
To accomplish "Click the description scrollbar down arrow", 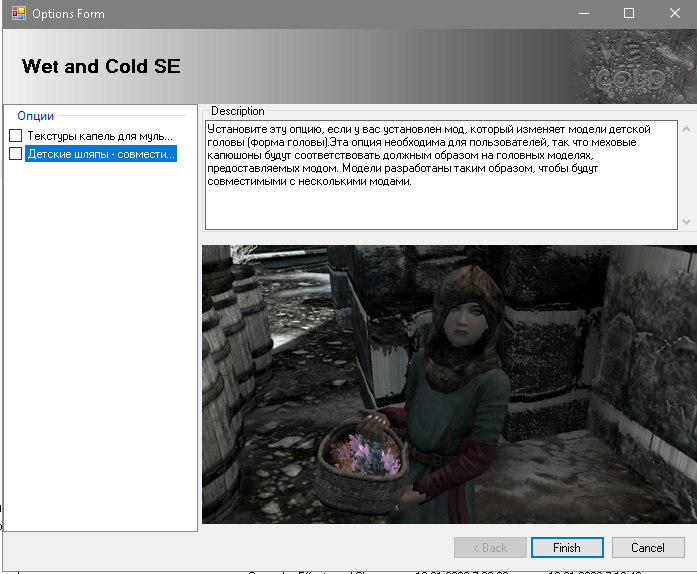I will point(685,222).
